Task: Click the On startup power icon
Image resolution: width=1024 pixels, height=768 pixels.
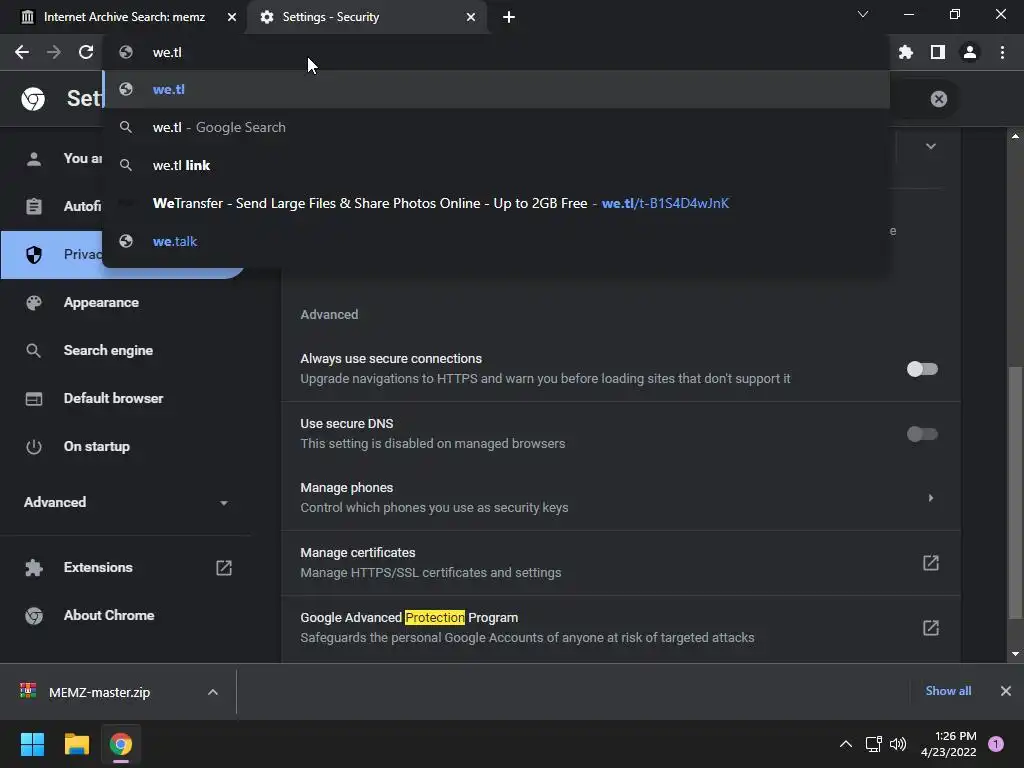Action: tap(33, 447)
